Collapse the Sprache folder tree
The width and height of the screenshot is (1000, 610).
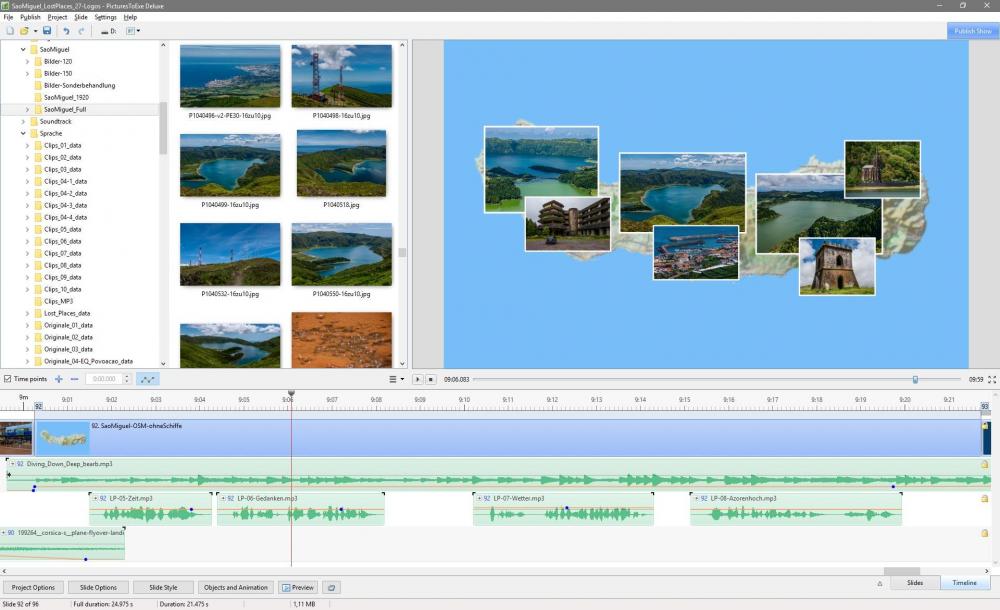click(22, 133)
